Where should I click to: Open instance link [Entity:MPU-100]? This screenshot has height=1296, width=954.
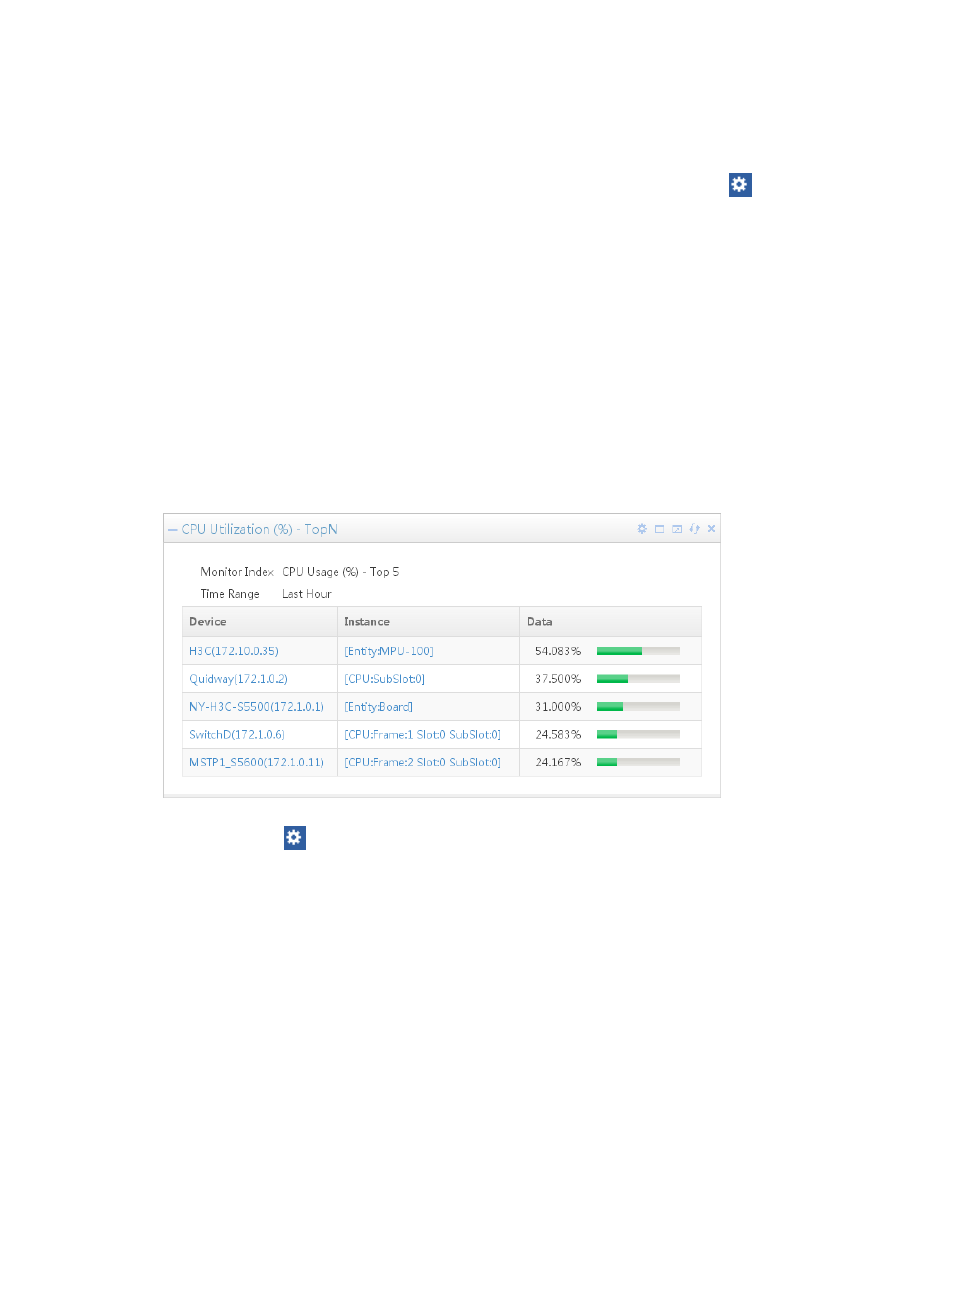(389, 651)
